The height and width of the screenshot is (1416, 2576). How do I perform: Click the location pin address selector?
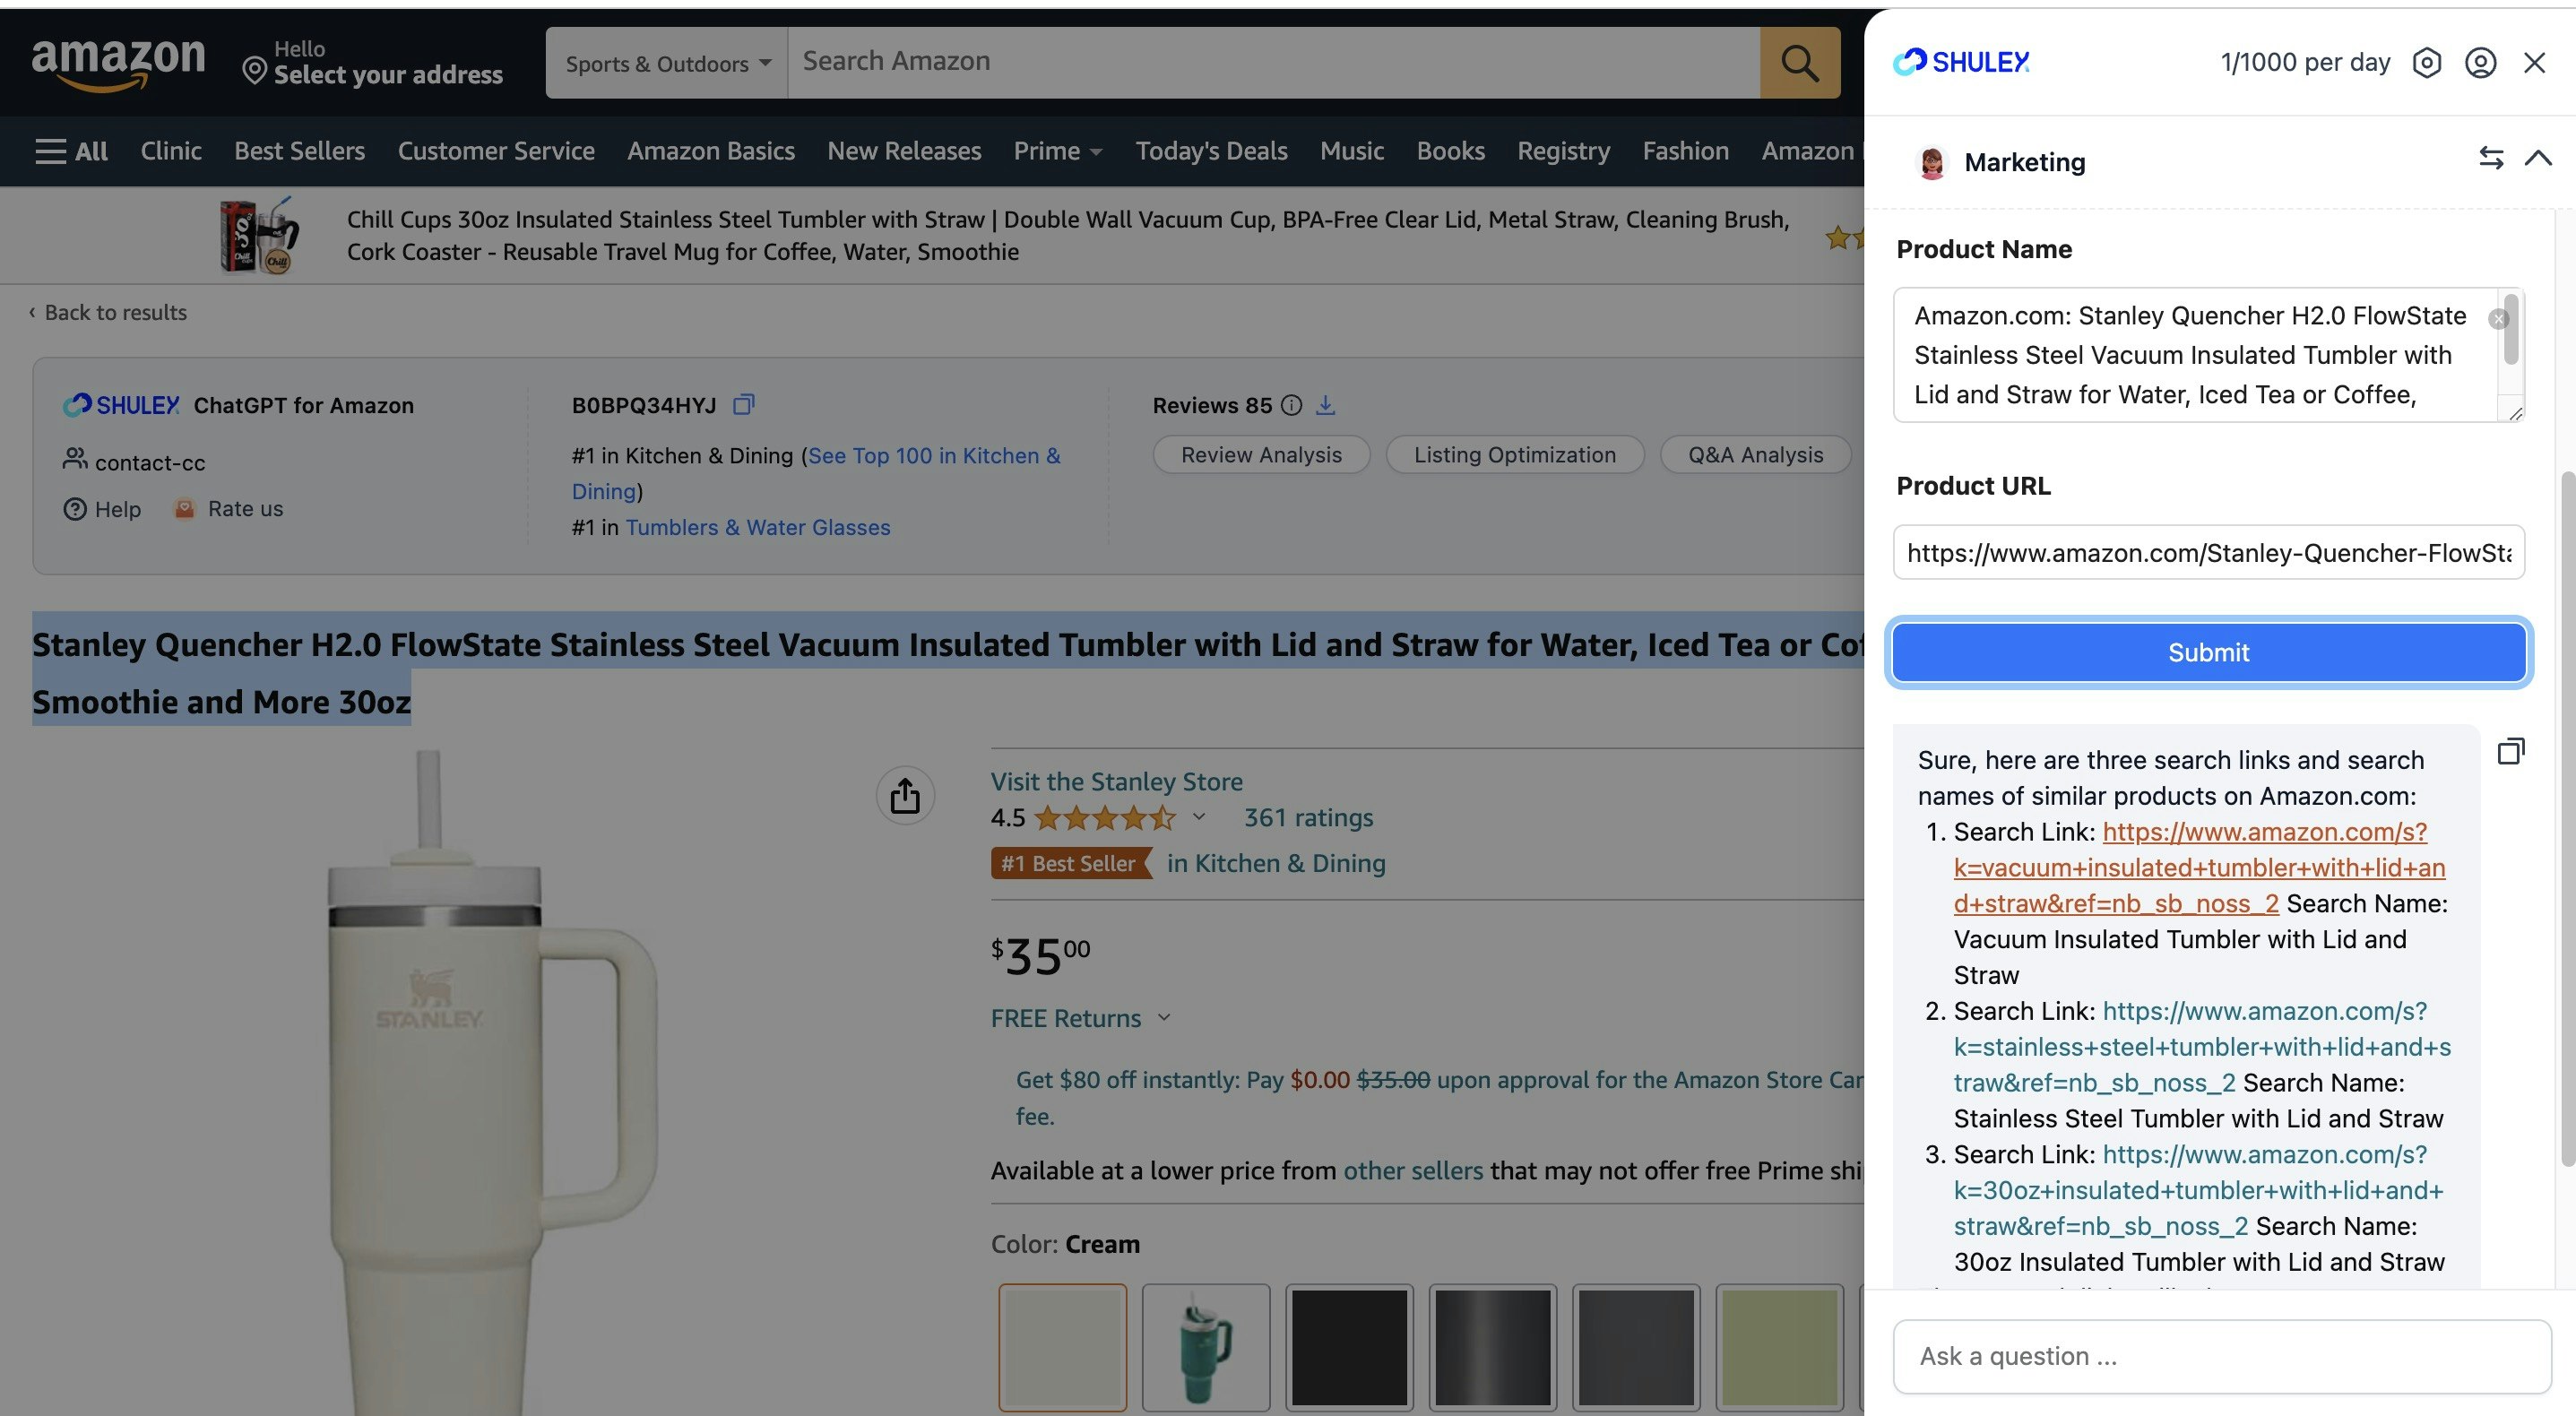click(x=373, y=63)
